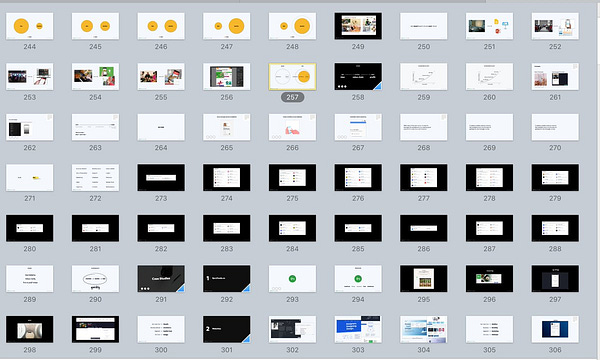Open the Case Studies slide 291
The image size is (600, 360).
[161, 279]
